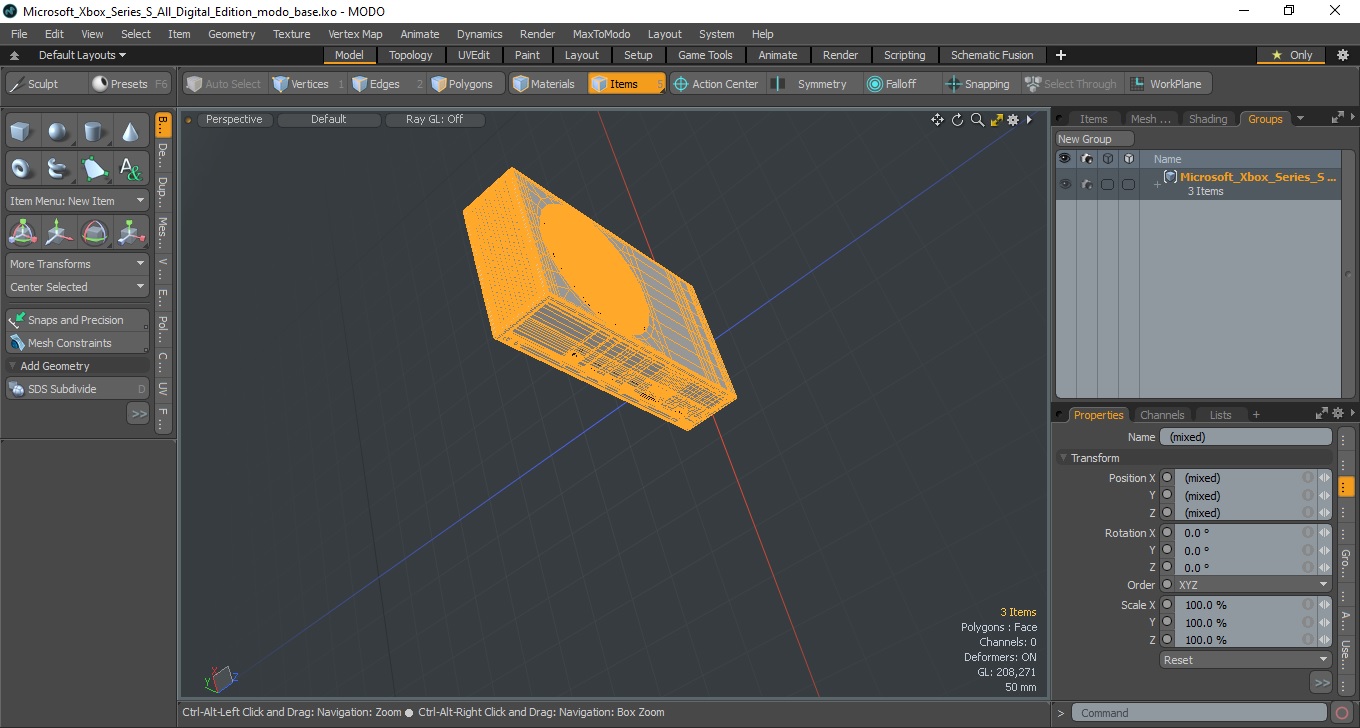The image size is (1360, 728).
Task: Switch to Materials selection mode
Action: [545, 84]
